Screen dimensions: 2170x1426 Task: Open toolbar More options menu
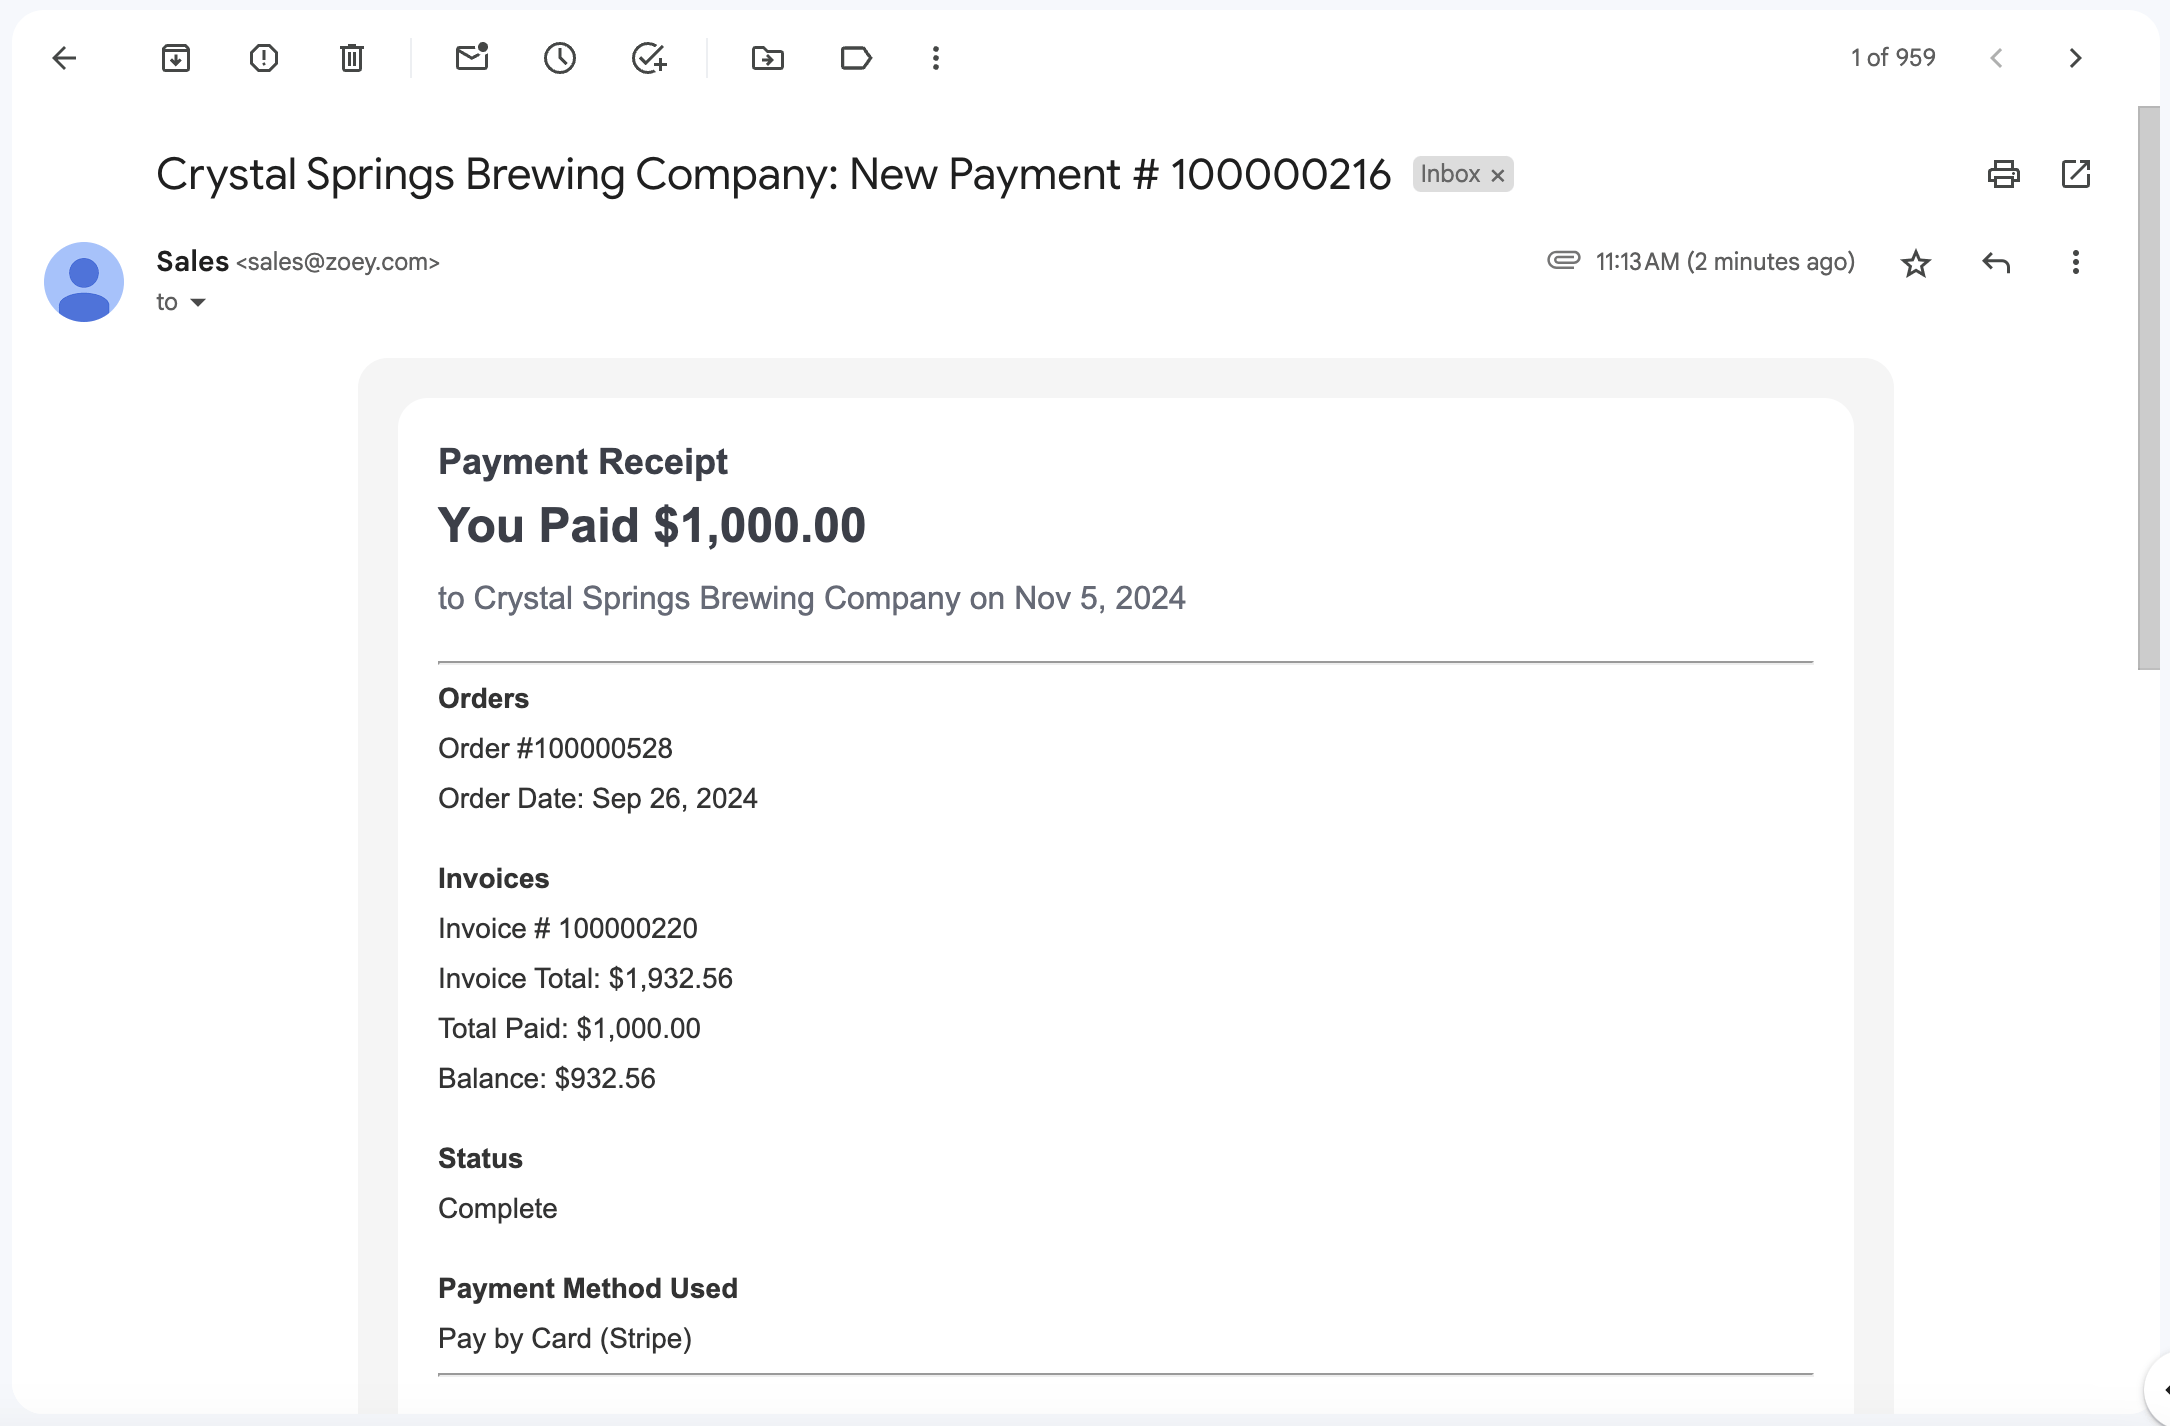tap(936, 58)
